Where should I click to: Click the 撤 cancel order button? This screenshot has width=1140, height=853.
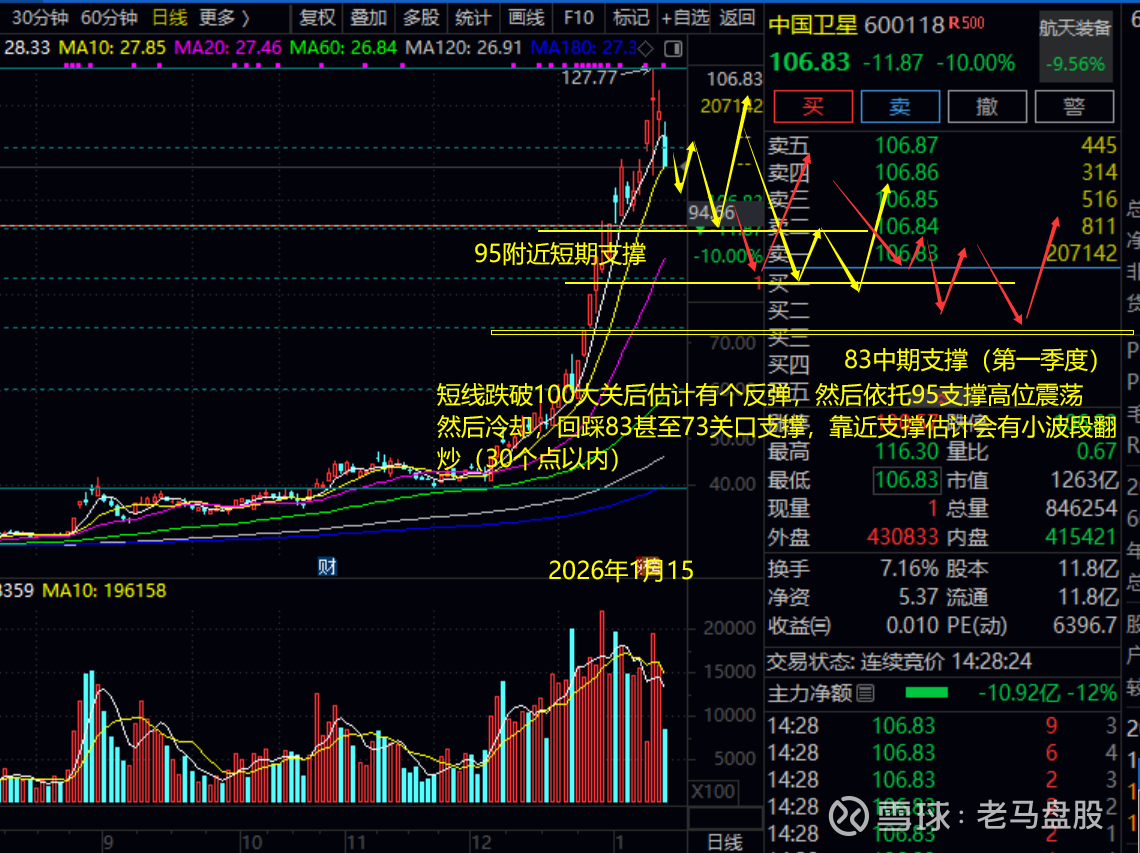tap(987, 107)
